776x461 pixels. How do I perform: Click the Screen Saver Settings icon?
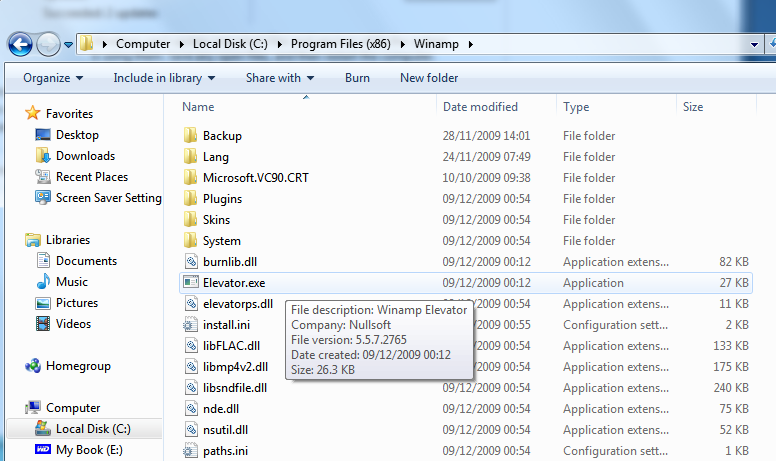coord(43,198)
